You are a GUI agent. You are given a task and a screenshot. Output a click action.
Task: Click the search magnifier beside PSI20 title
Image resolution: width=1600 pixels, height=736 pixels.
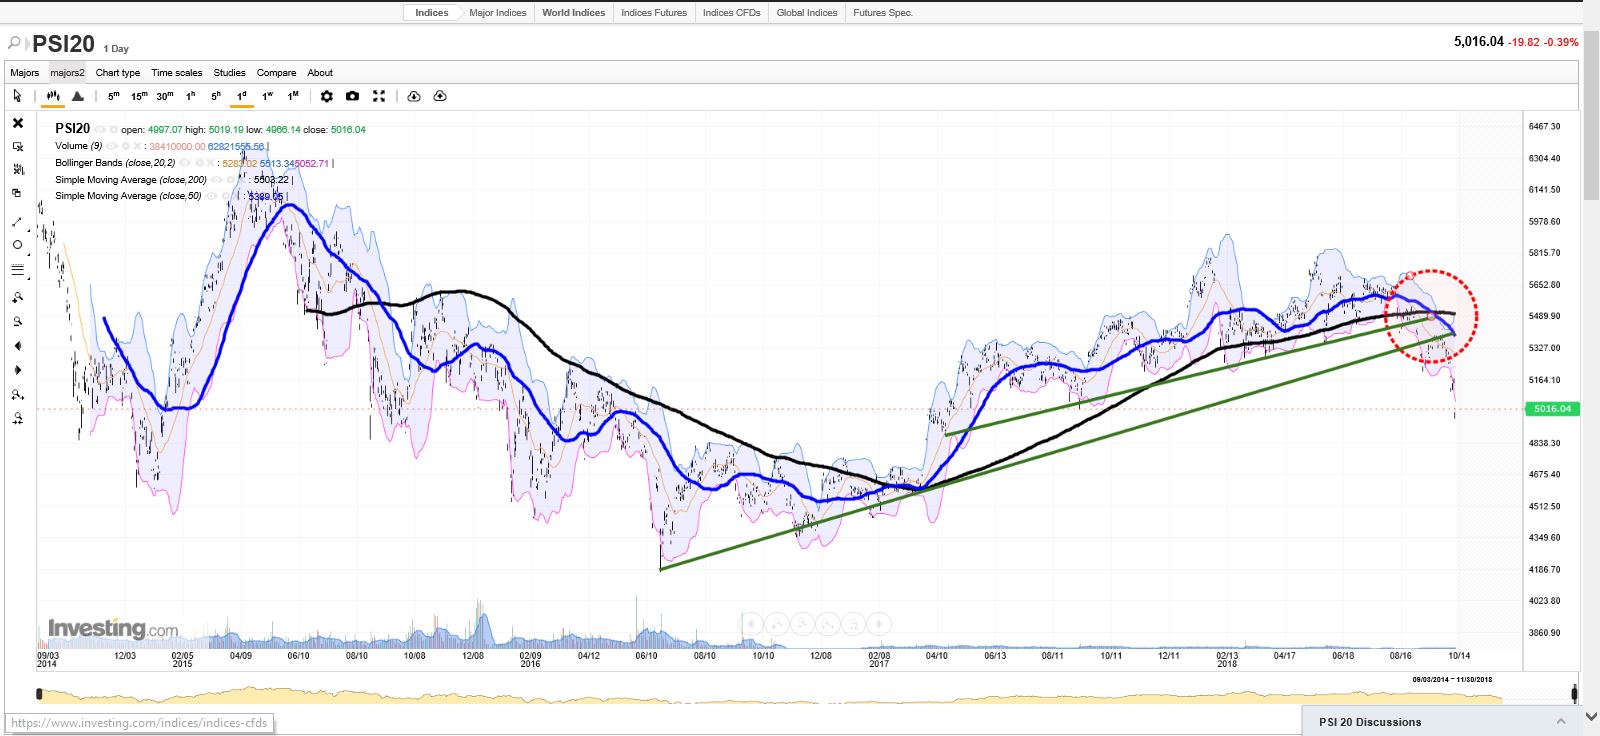click(x=15, y=43)
